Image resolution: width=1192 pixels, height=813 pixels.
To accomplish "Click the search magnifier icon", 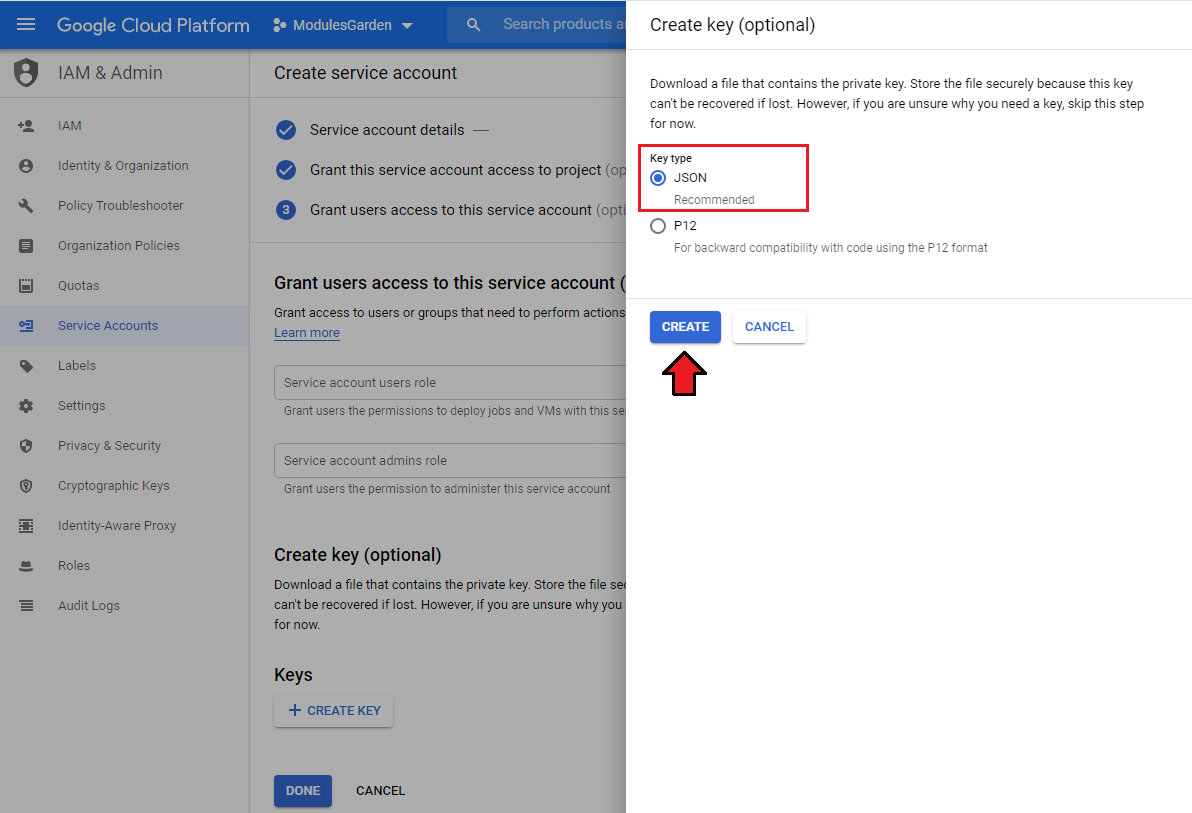I will (x=474, y=25).
